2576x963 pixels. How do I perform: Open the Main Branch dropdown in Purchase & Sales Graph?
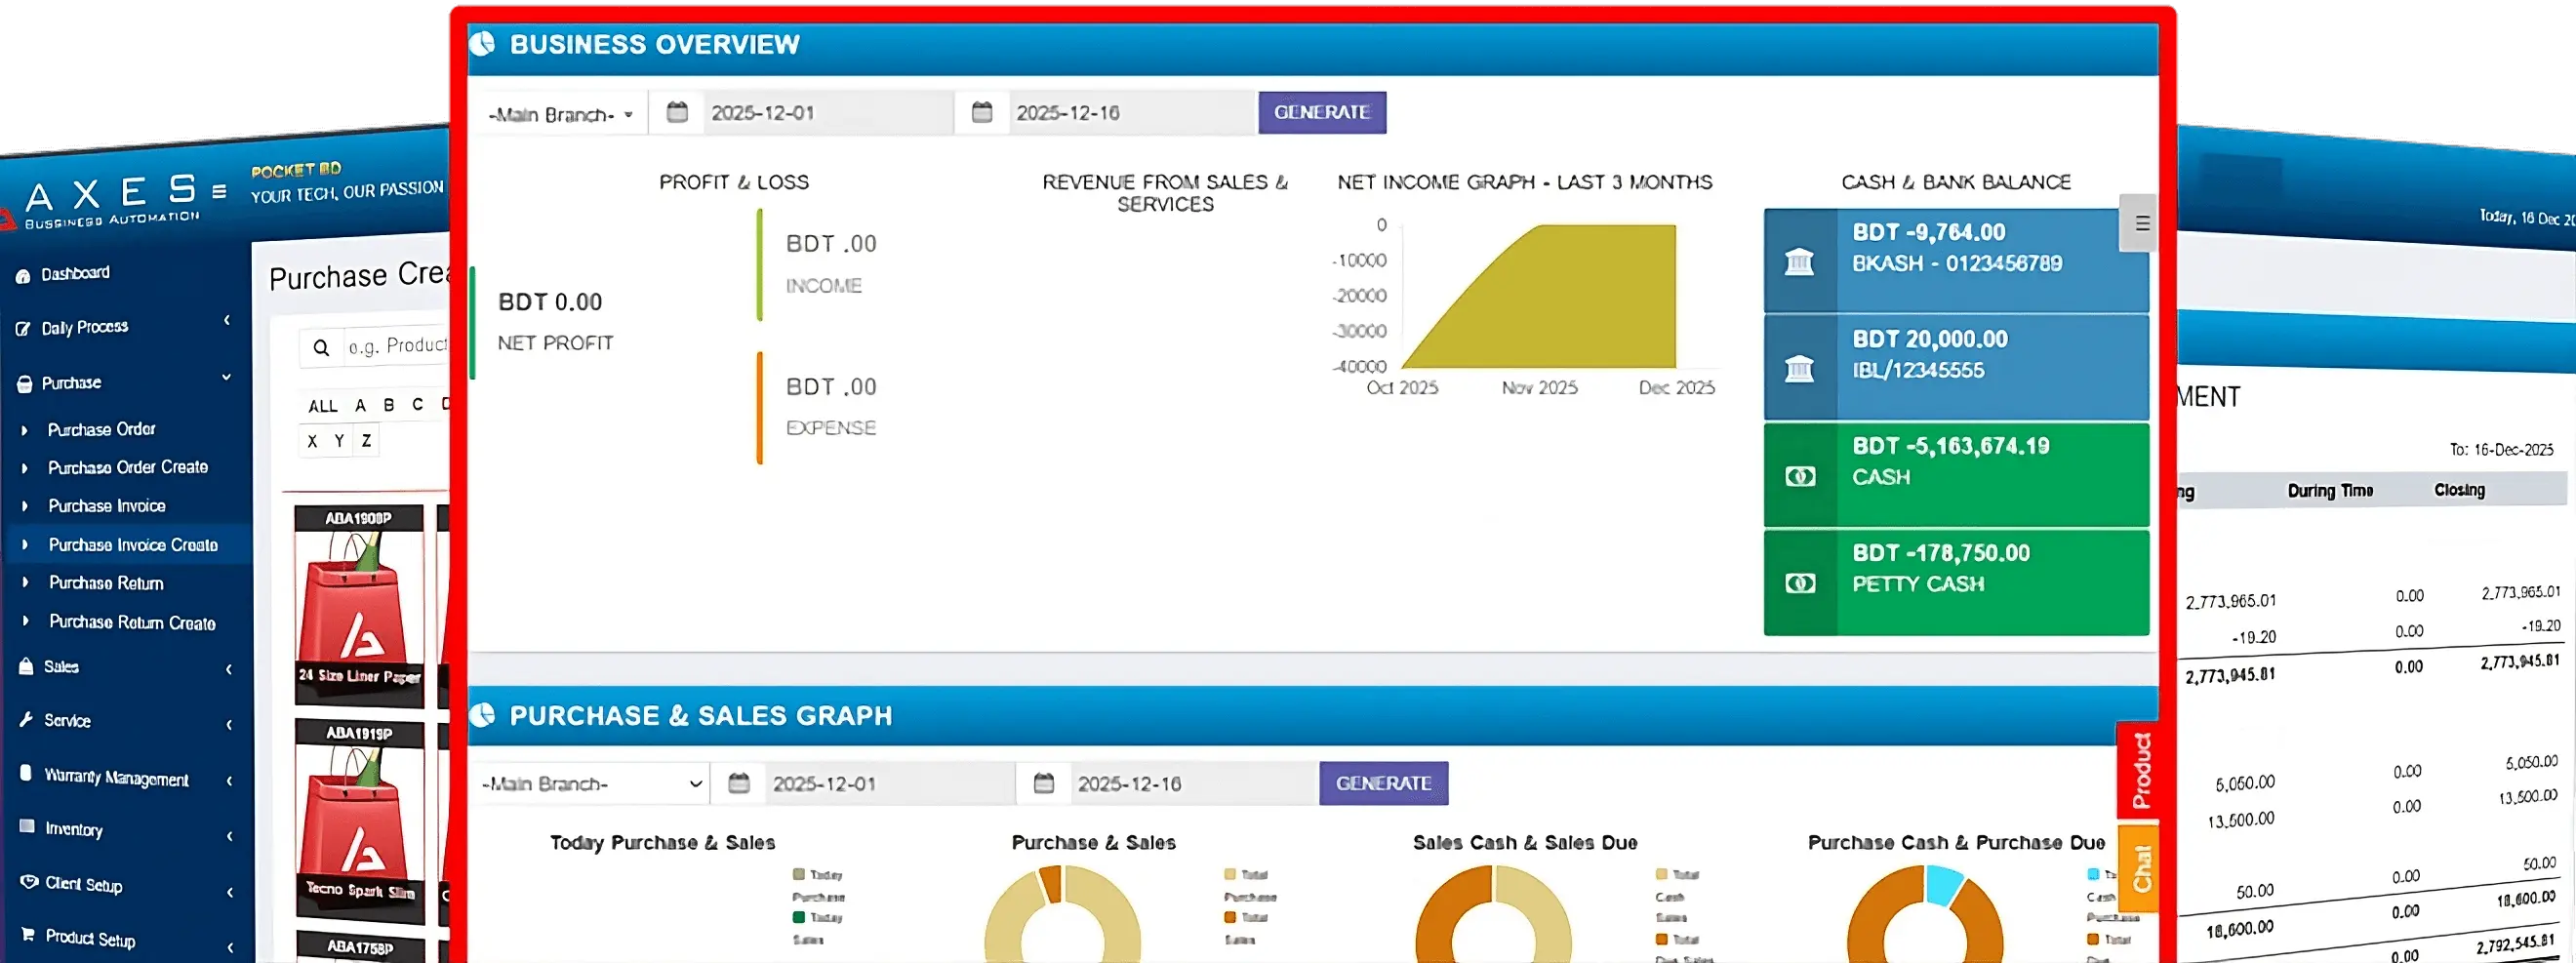click(x=591, y=784)
